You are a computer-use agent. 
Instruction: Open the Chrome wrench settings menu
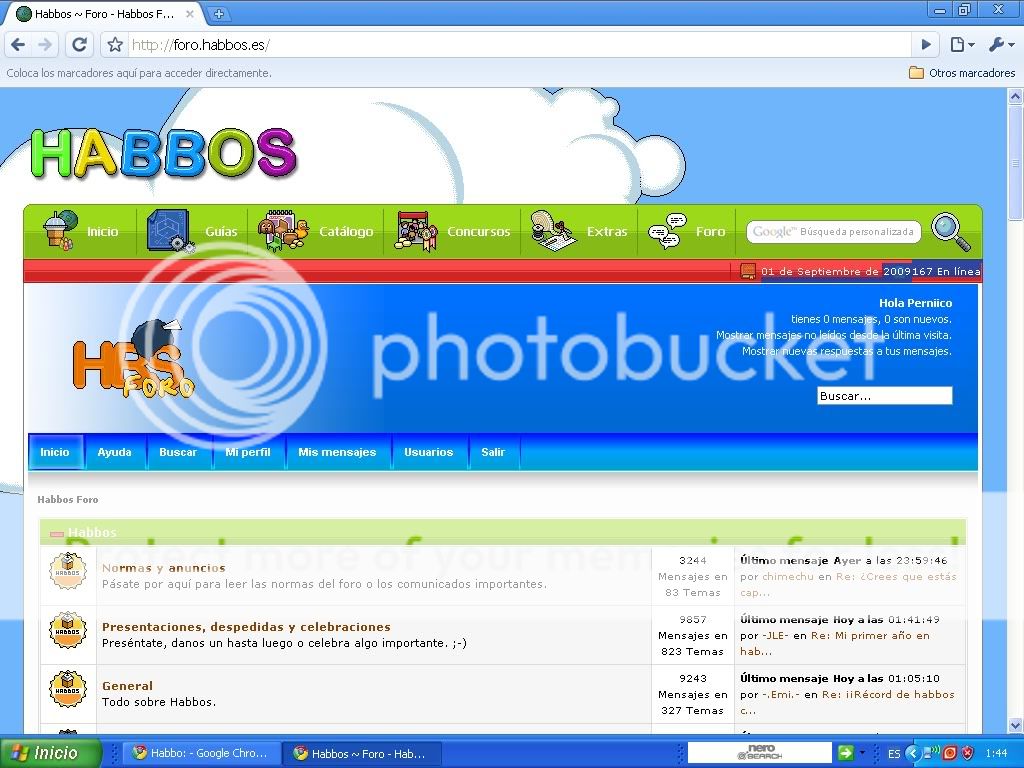point(1001,44)
